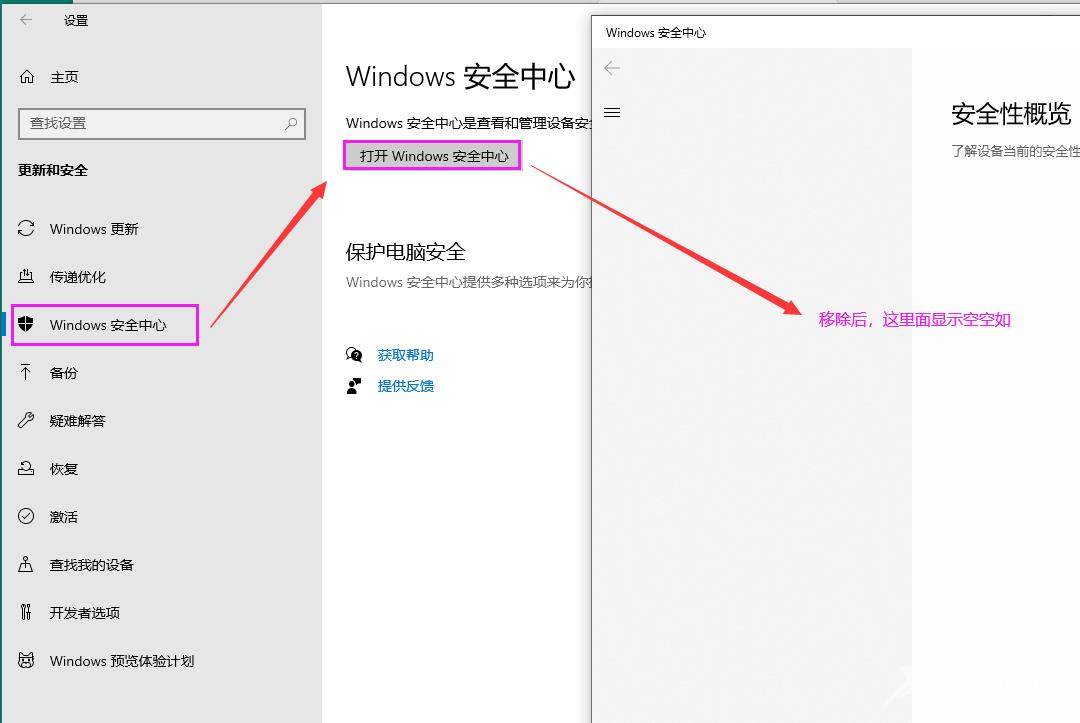Screen dimensions: 1080x723
Task: Click the 设置 window title text
Action: [x=76, y=21]
